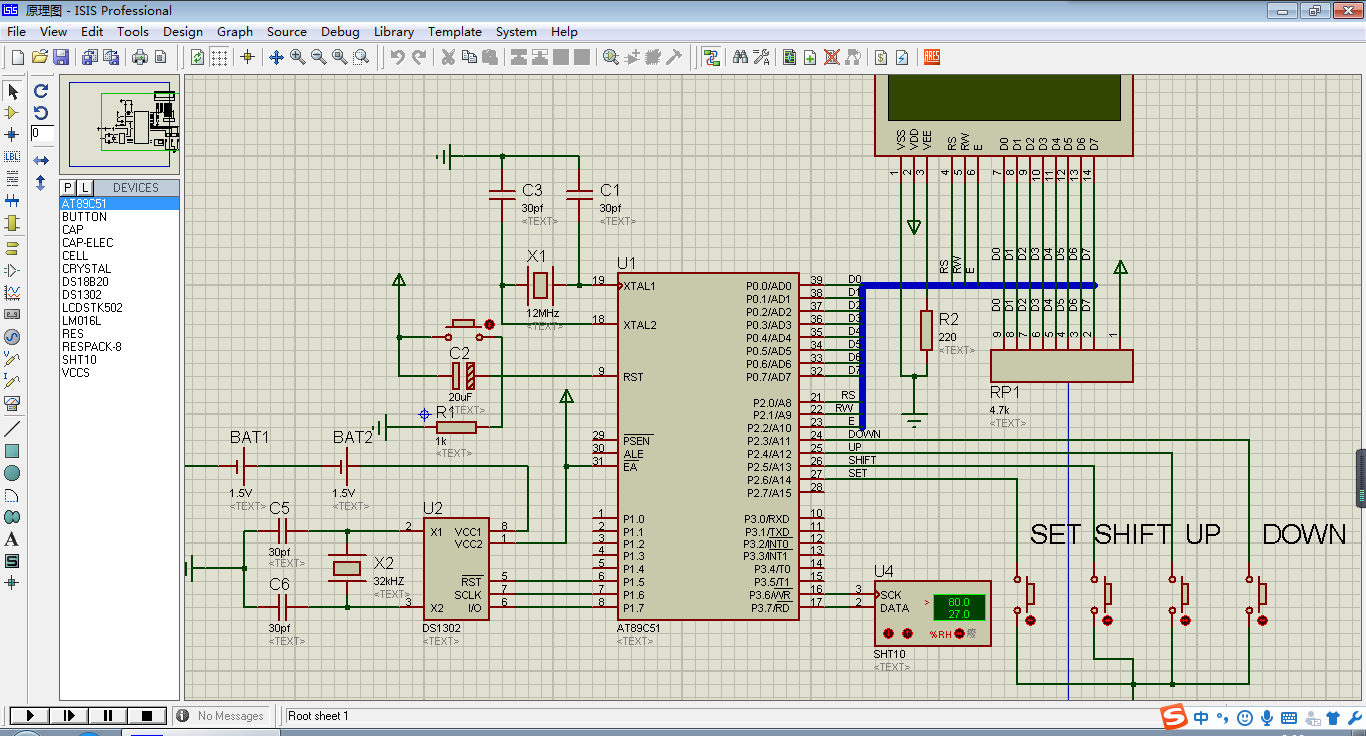
Task: Create a new design file
Action: click(x=17, y=57)
